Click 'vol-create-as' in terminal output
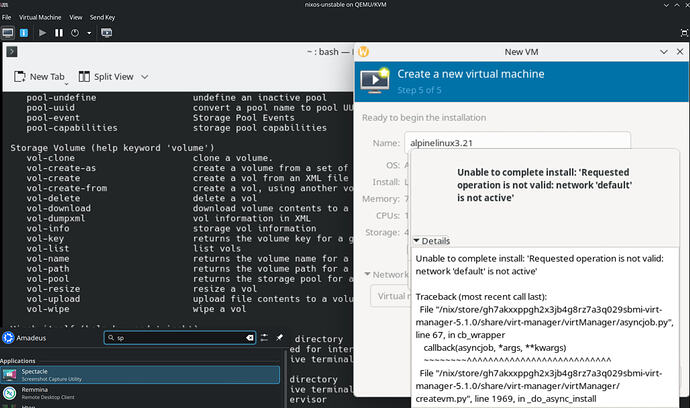 61,168
